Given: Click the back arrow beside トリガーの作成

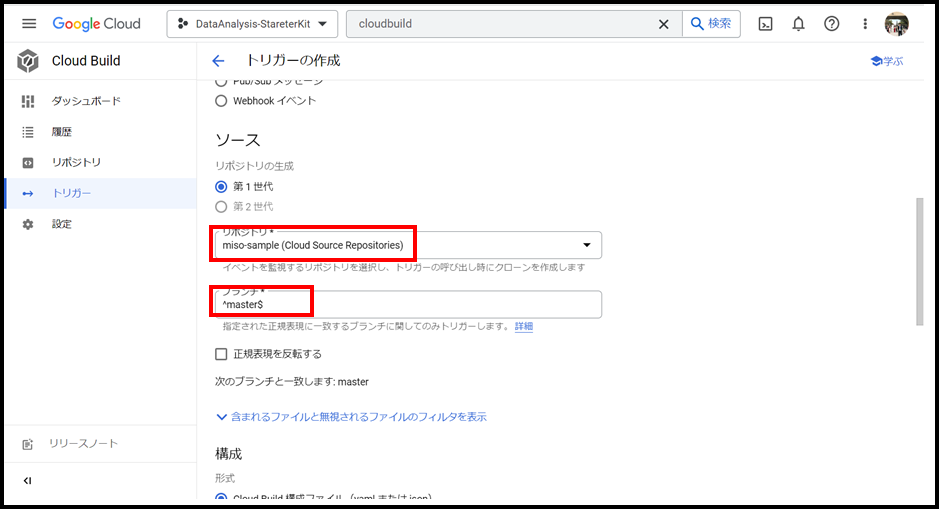Looking at the screenshot, I should (x=219, y=61).
